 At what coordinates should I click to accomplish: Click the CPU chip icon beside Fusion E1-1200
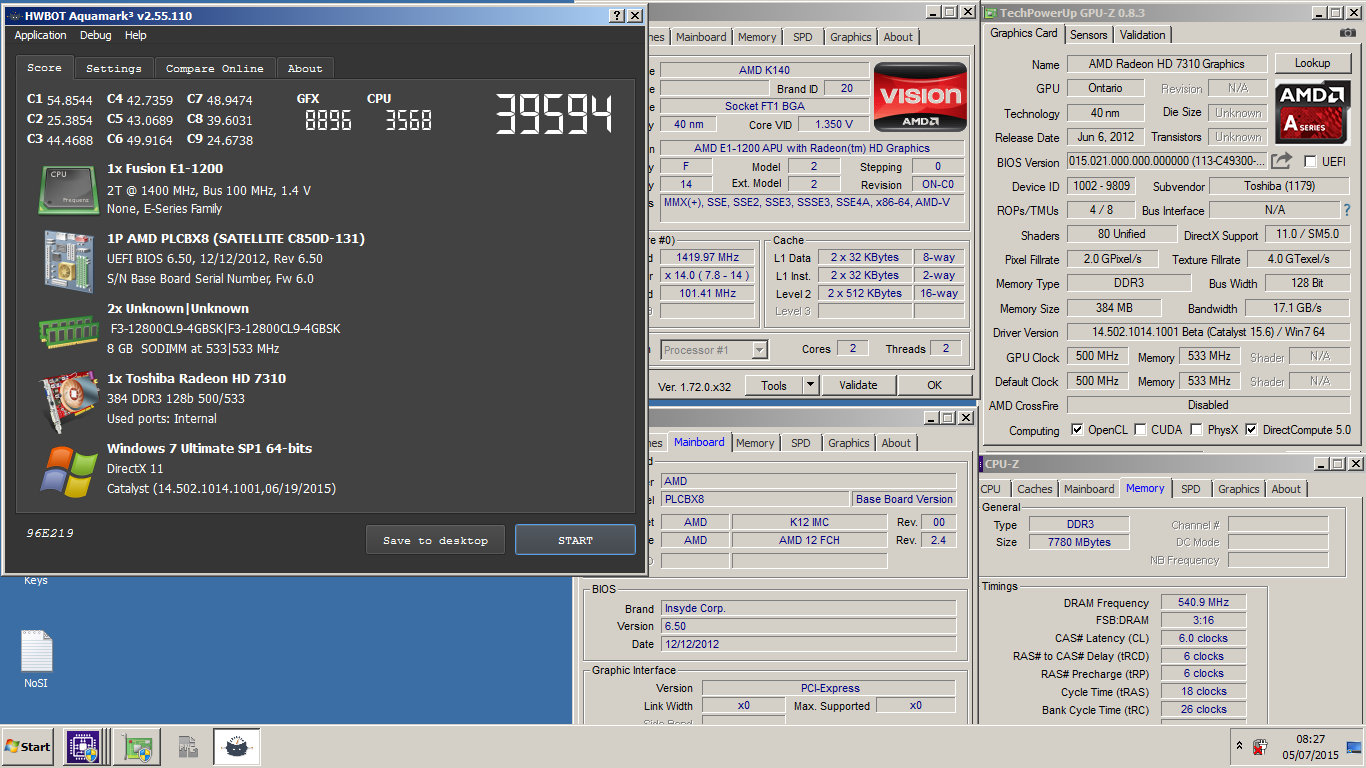[x=68, y=189]
